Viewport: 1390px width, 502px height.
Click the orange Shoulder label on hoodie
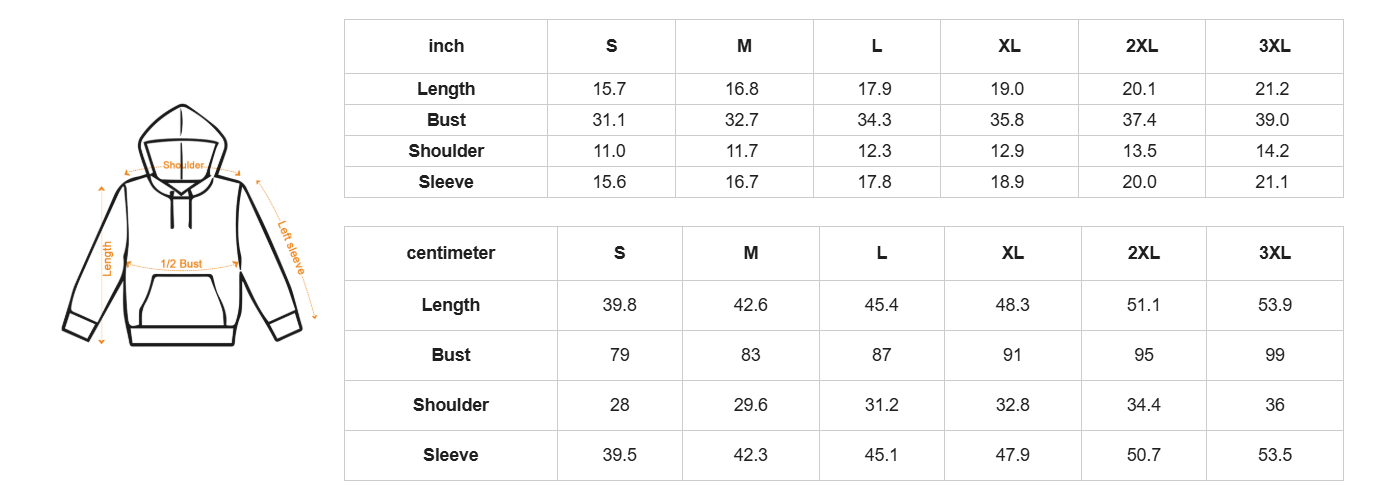coord(183,165)
